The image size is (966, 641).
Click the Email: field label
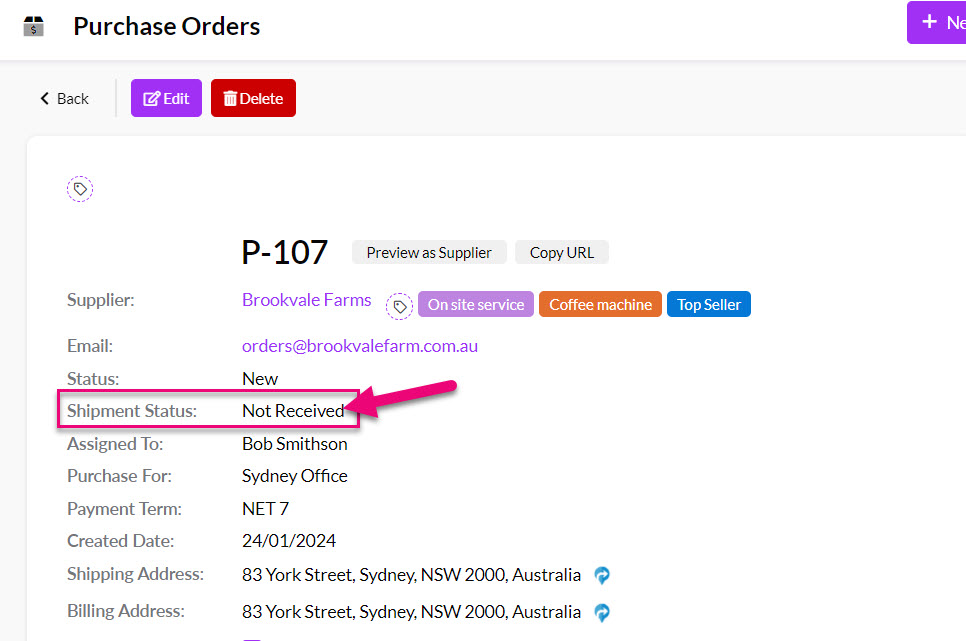point(90,346)
